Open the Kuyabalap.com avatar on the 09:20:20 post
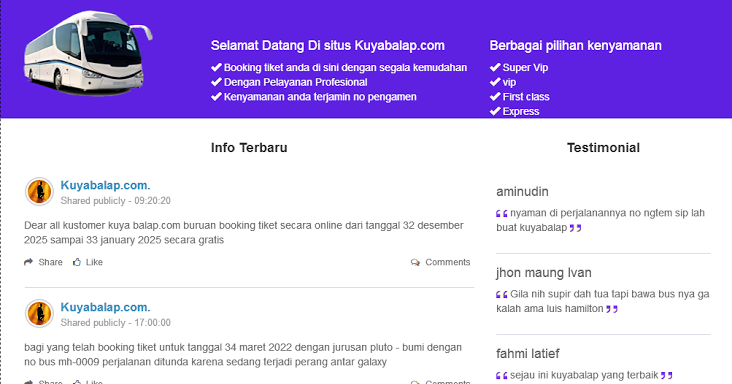The width and height of the screenshot is (732, 384). click(x=39, y=192)
